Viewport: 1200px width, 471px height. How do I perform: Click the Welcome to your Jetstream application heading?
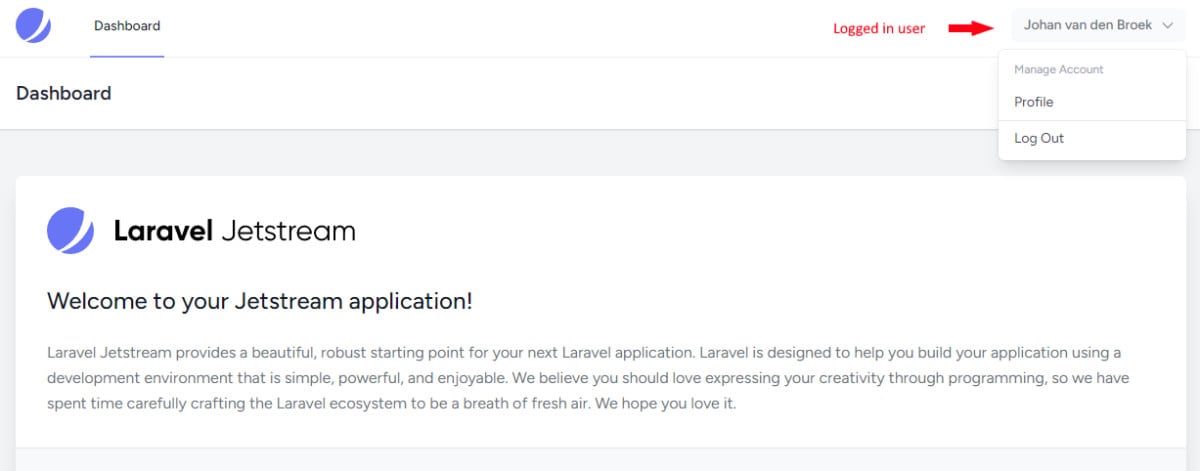coord(260,301)
